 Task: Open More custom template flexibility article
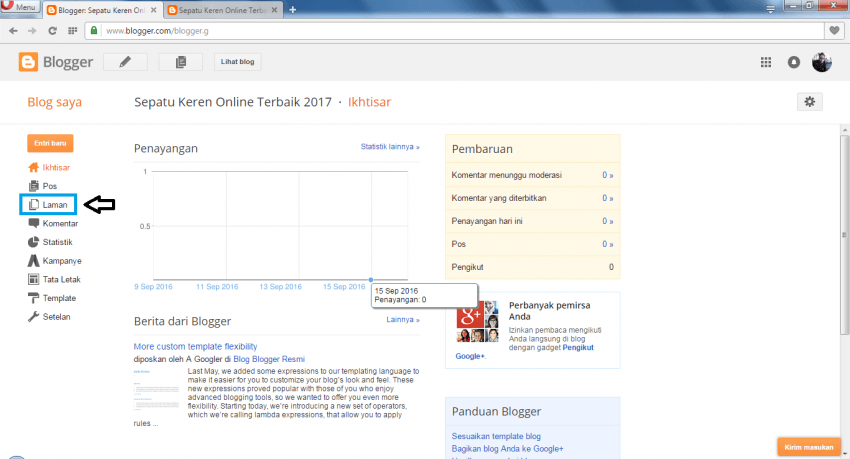click(x=195, y=346)
